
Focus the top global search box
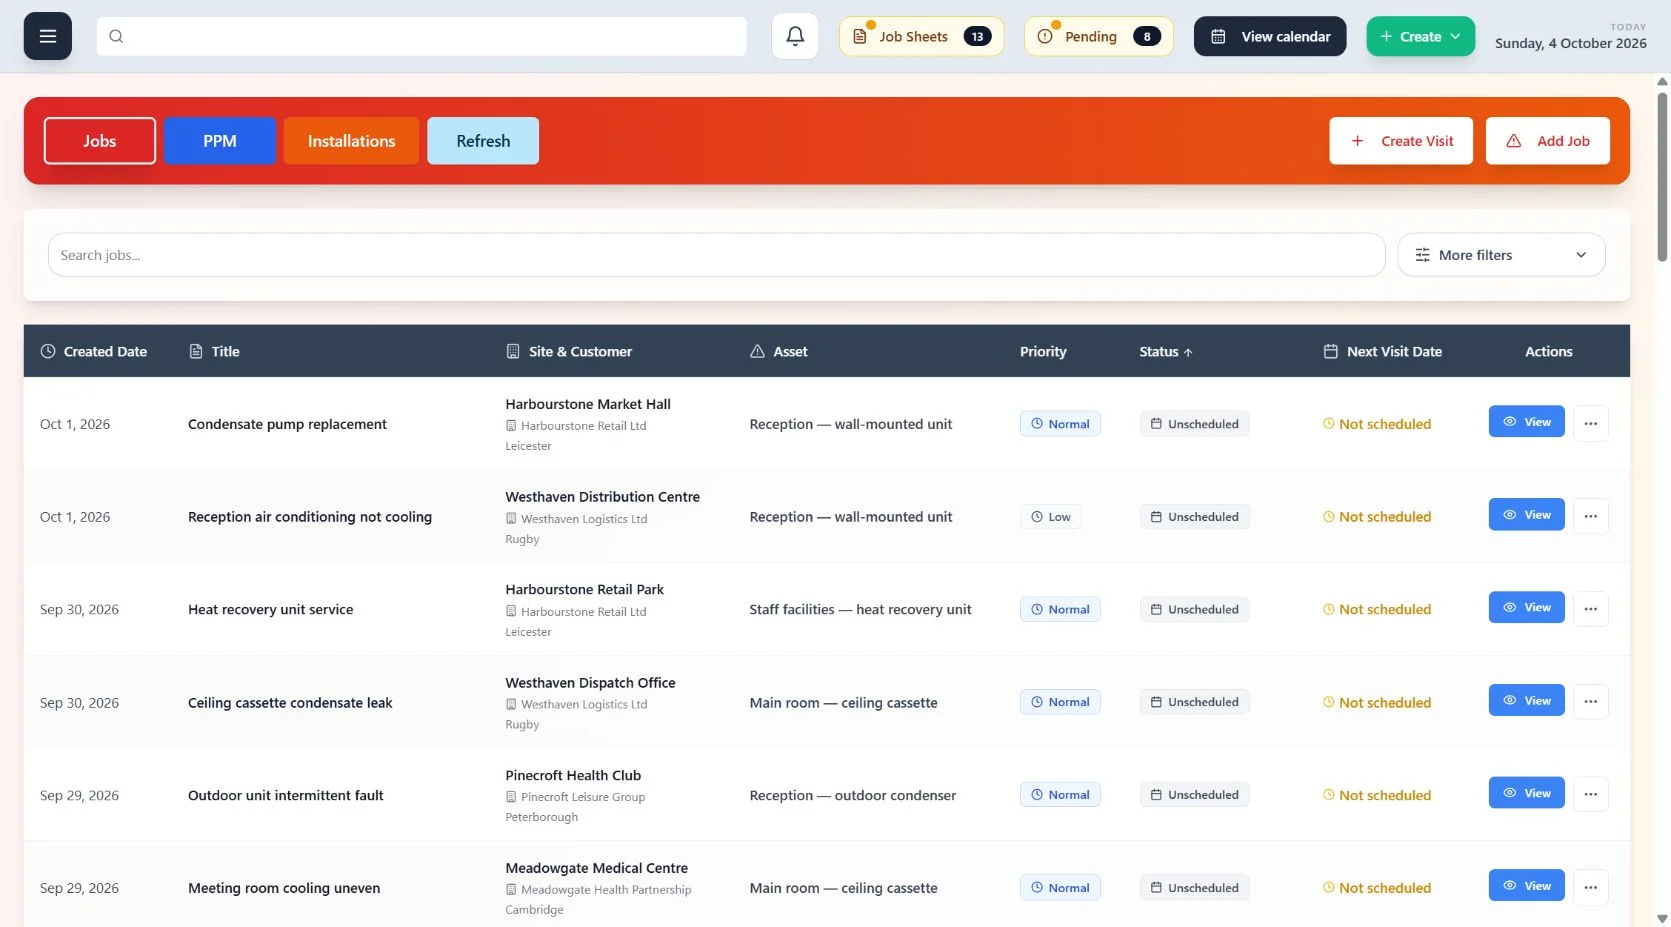[x=422, y=36]
